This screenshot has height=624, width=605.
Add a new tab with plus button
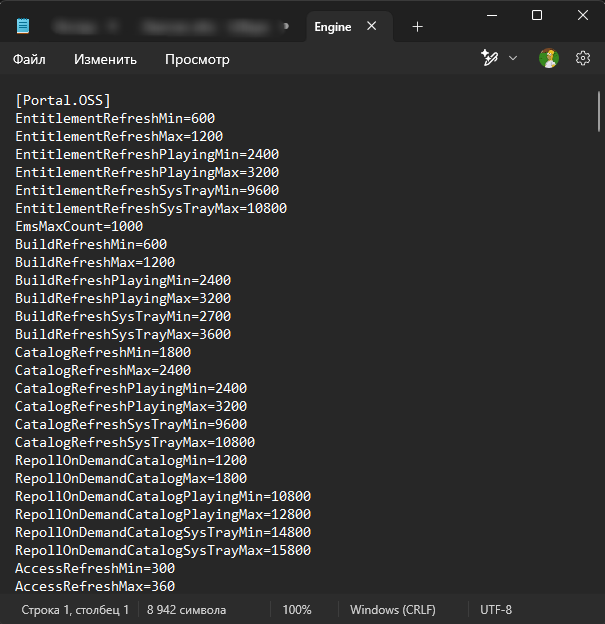pyautogui.click(x=418, y=27)
